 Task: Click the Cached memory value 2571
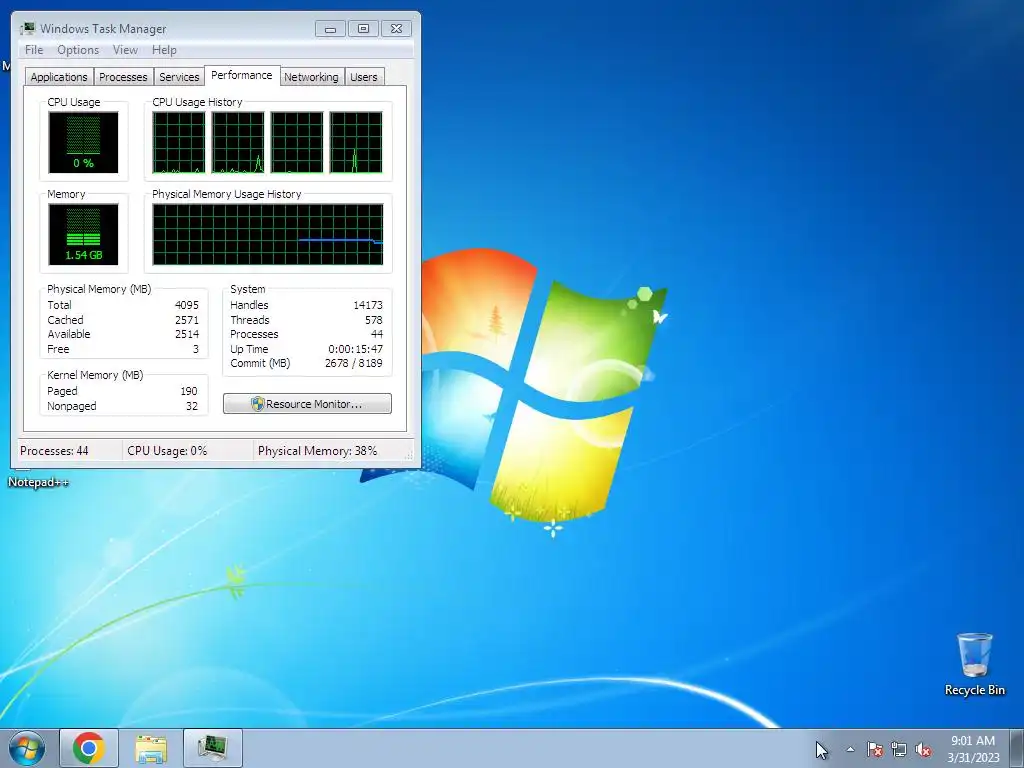(187, 320)
